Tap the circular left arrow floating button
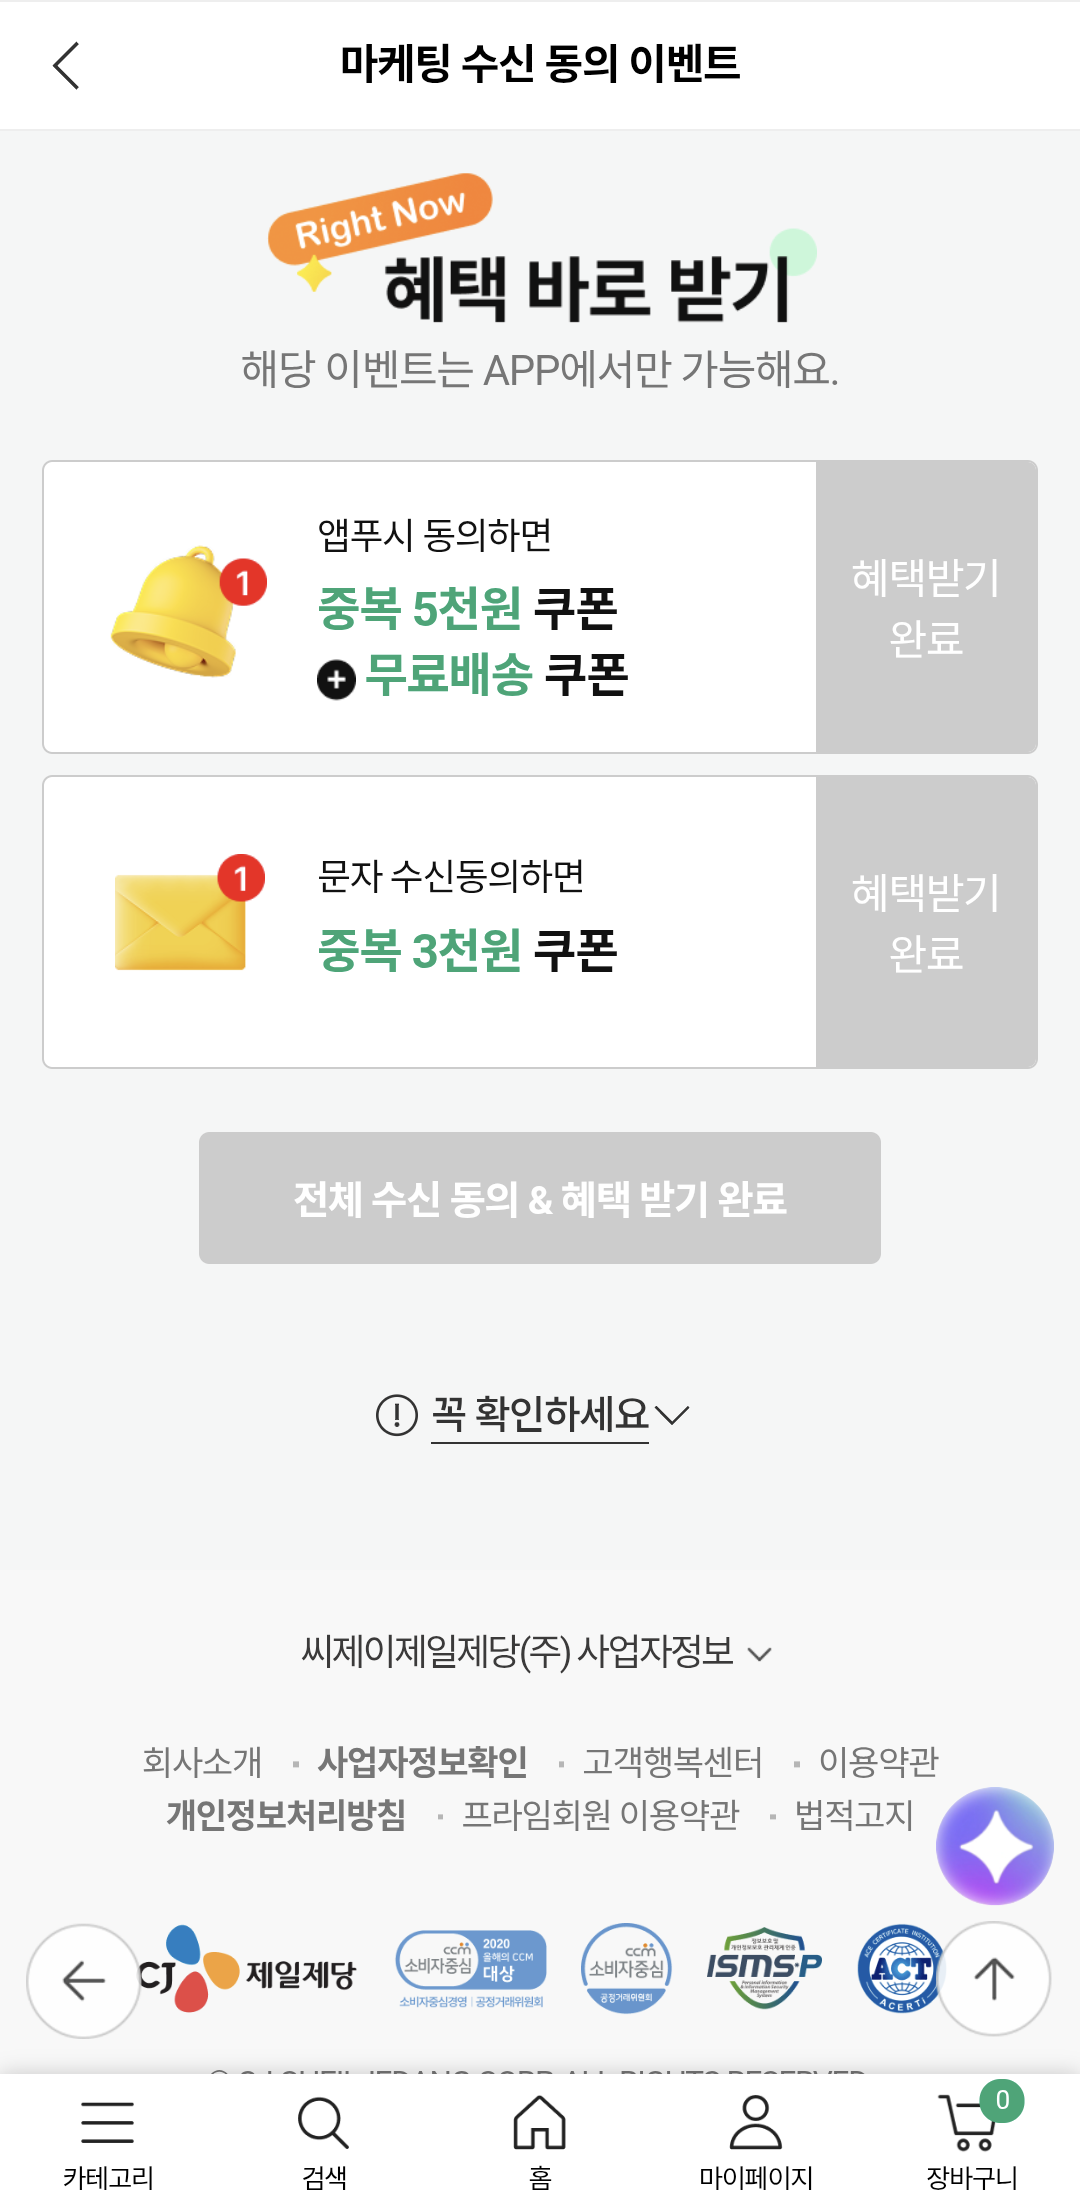 click(84, 1980)
